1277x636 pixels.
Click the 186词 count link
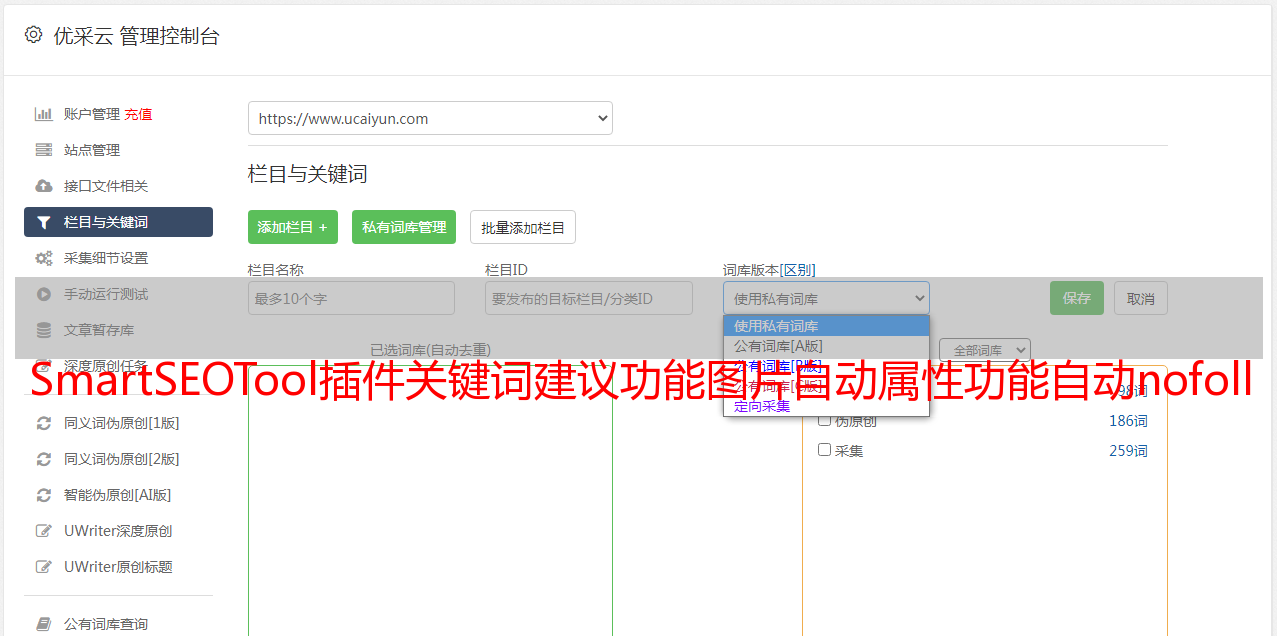click(x=1128, y=421)
